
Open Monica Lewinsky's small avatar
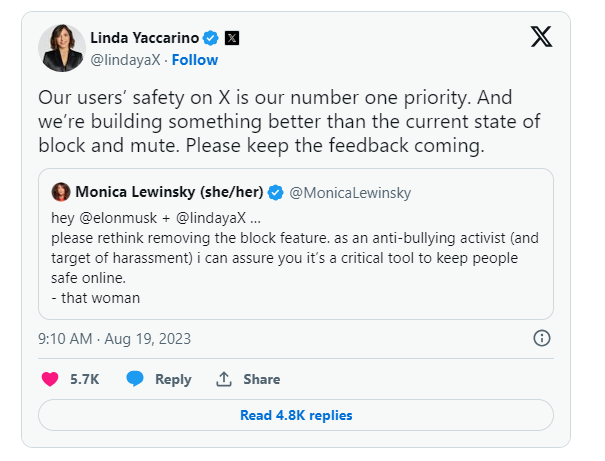pos(61,192)
